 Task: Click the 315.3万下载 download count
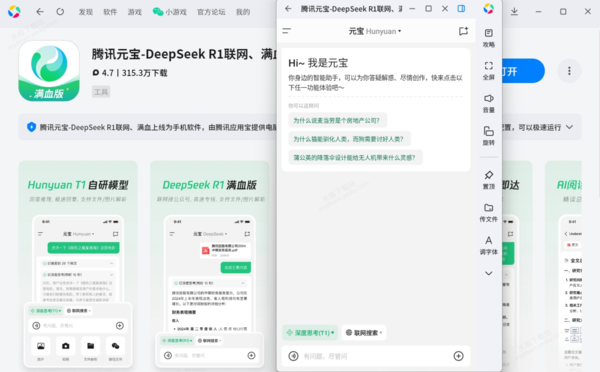point(145,73)
